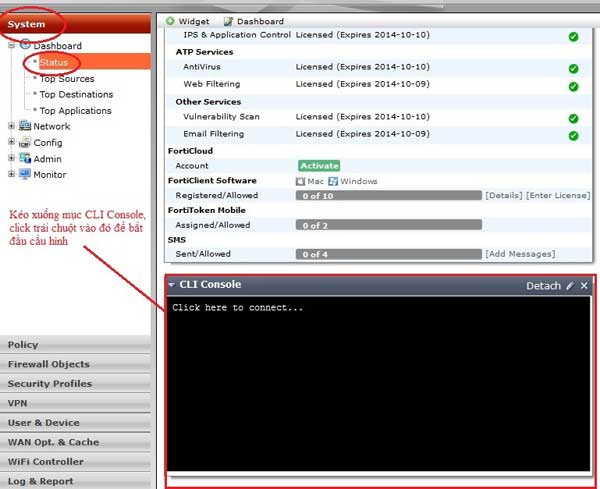Screen dimensions: 600x489
Task: Click the Windows FortiClient download icon
Action: click(333, 181)
